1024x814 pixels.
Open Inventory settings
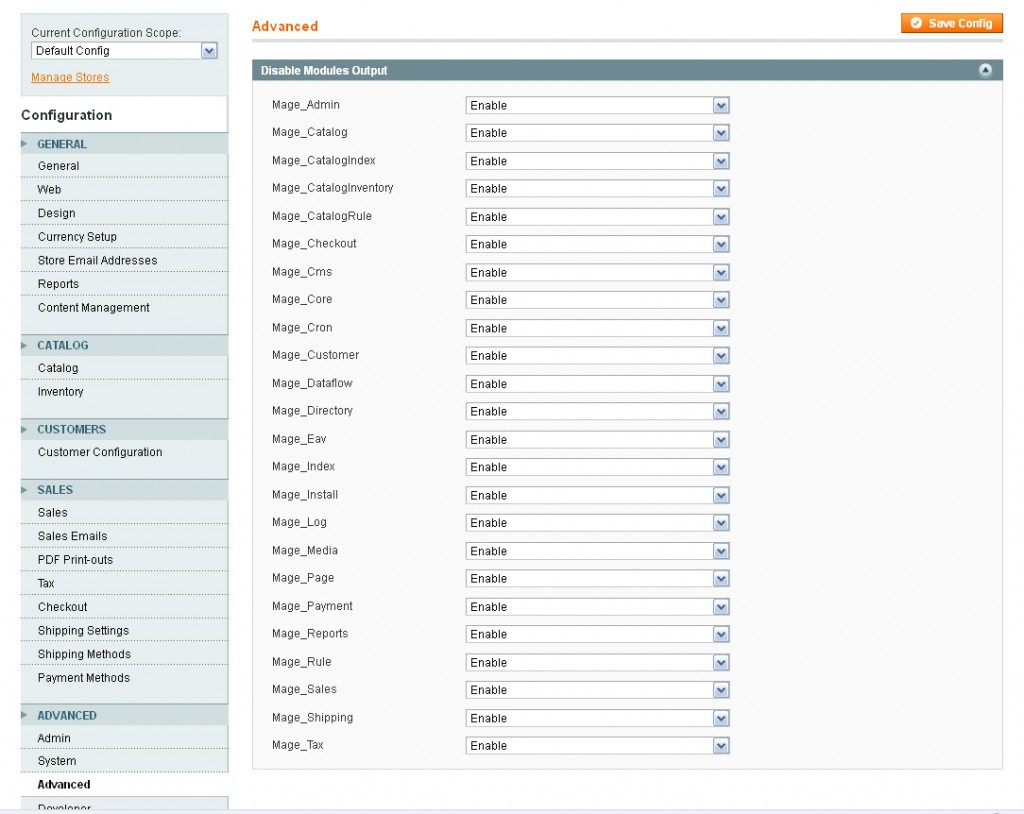124,391
